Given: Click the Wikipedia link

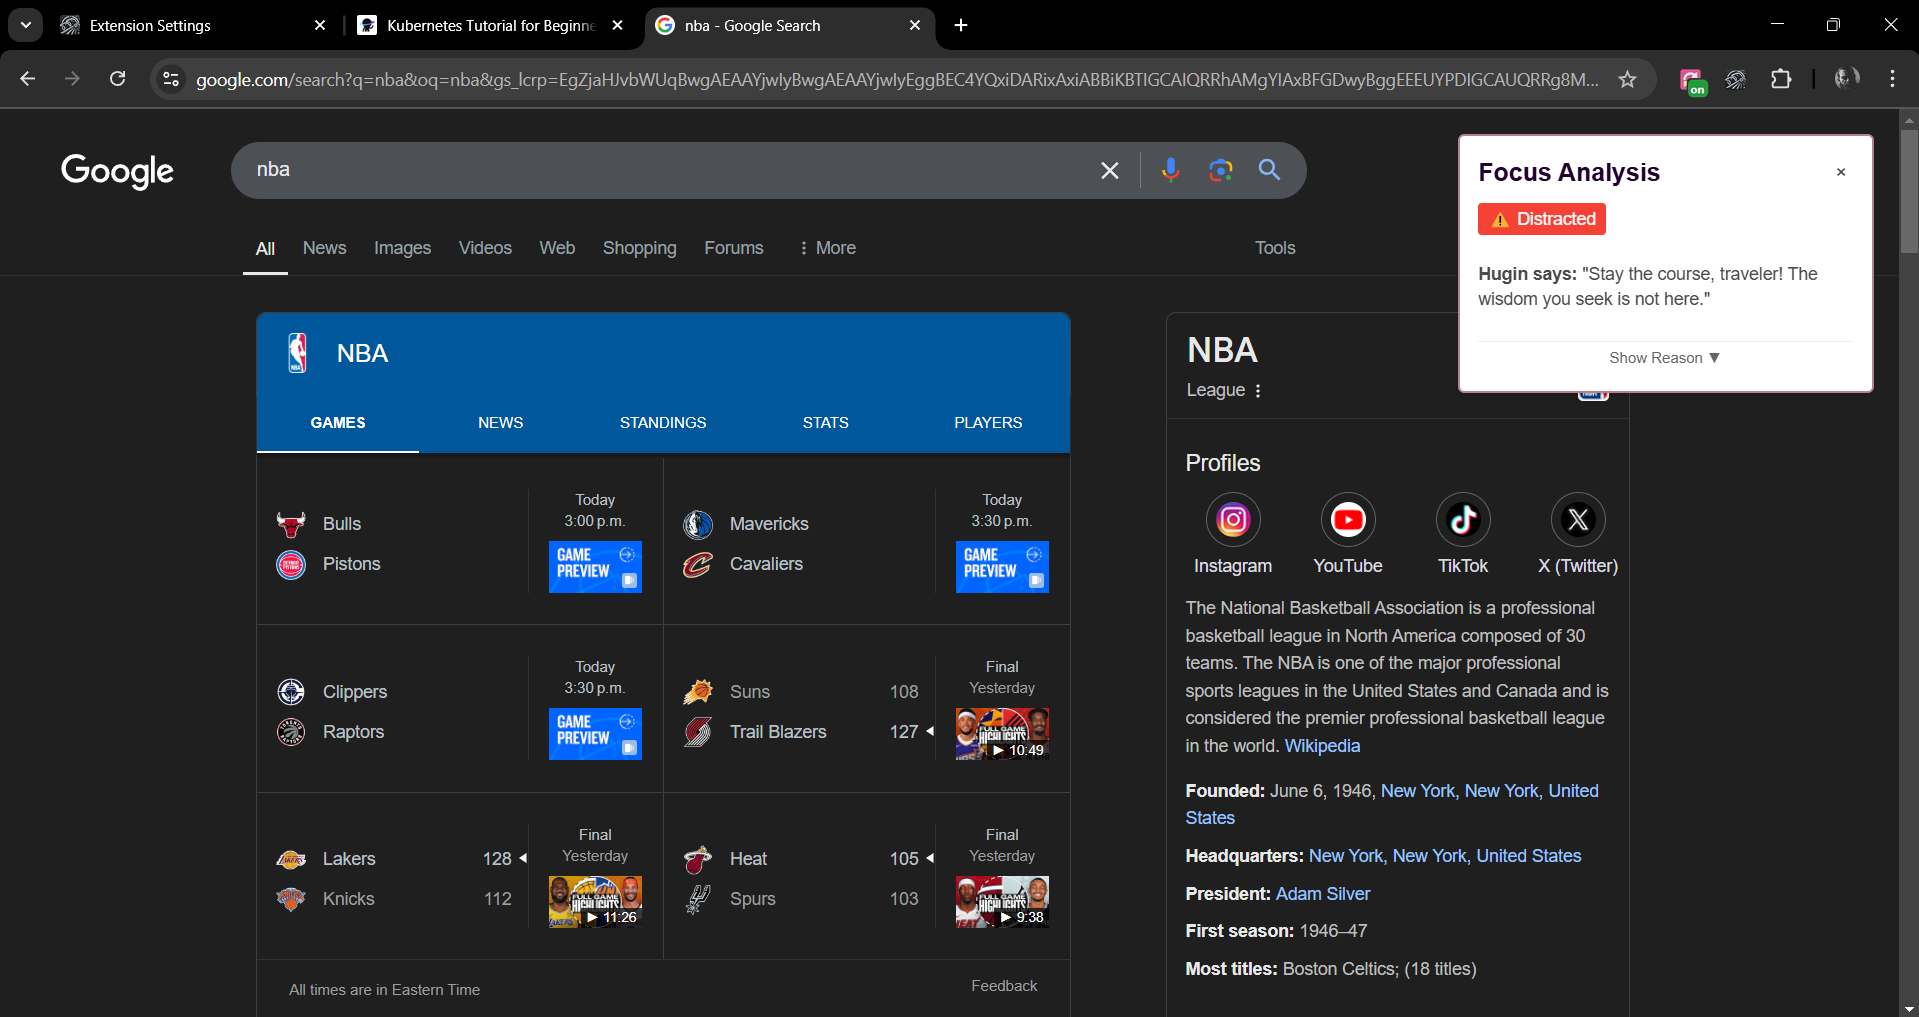Looking at the screenshot, I should click(1322, 746).
